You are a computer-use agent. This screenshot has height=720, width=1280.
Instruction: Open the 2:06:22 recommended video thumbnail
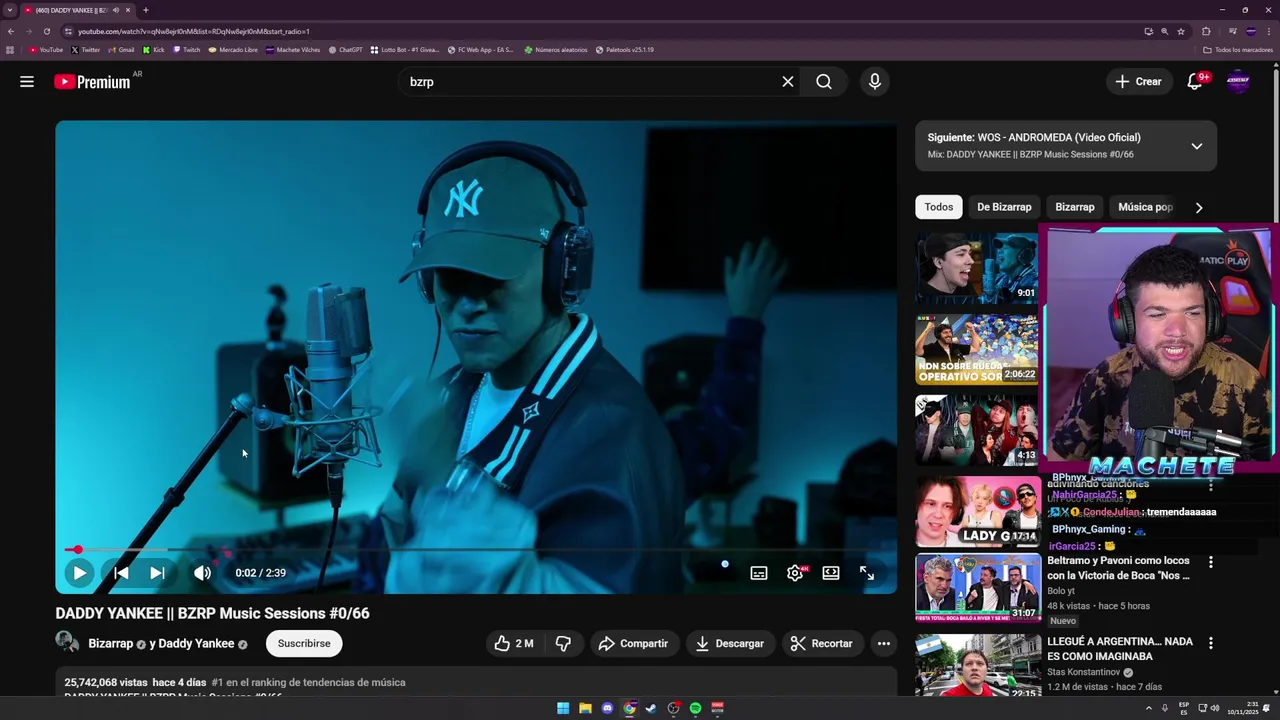click(x=977, y=349)
